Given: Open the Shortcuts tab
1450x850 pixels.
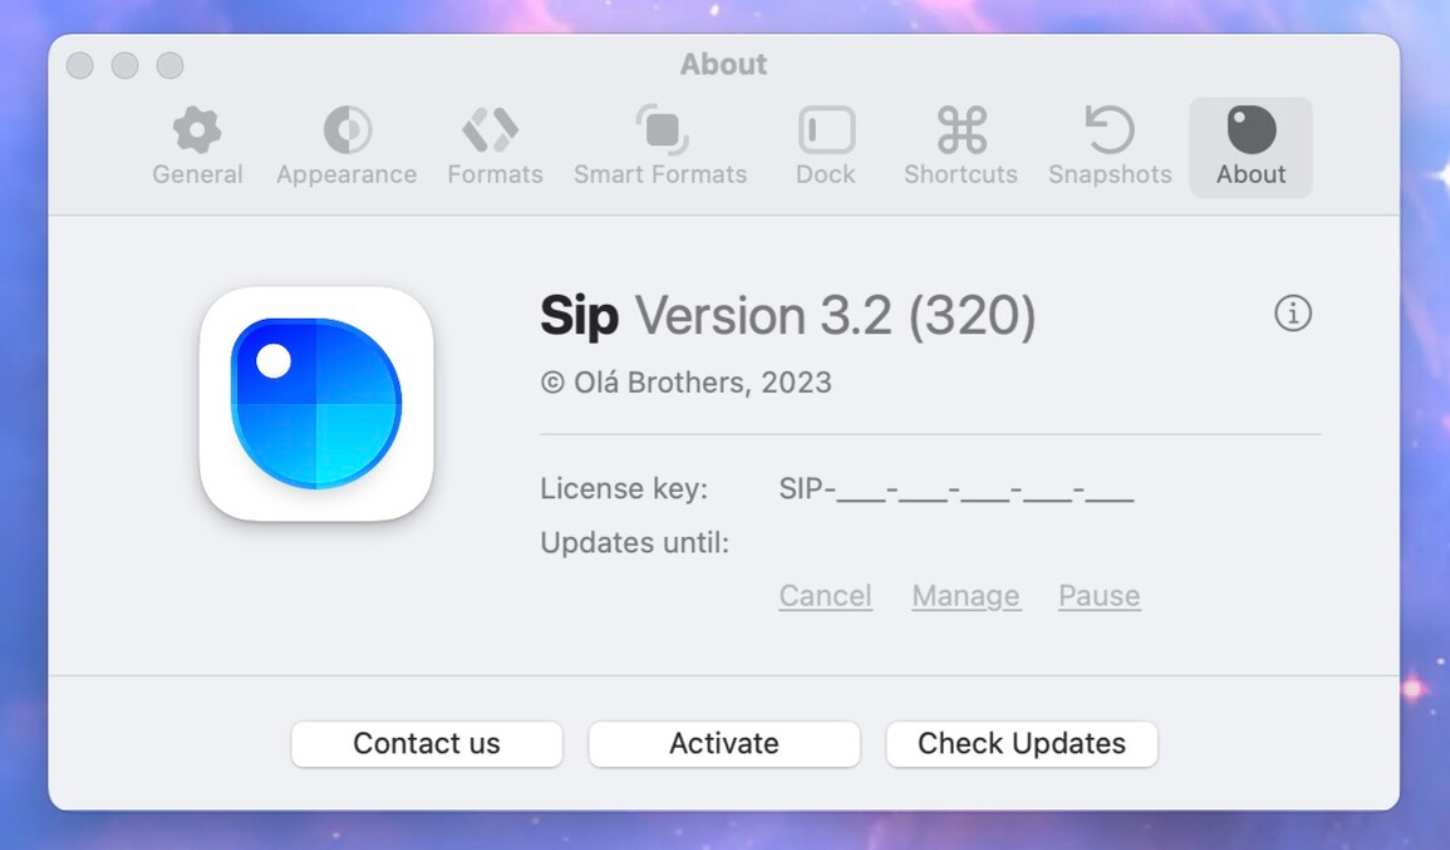Looking at the screenshot, I should [960, 147].
